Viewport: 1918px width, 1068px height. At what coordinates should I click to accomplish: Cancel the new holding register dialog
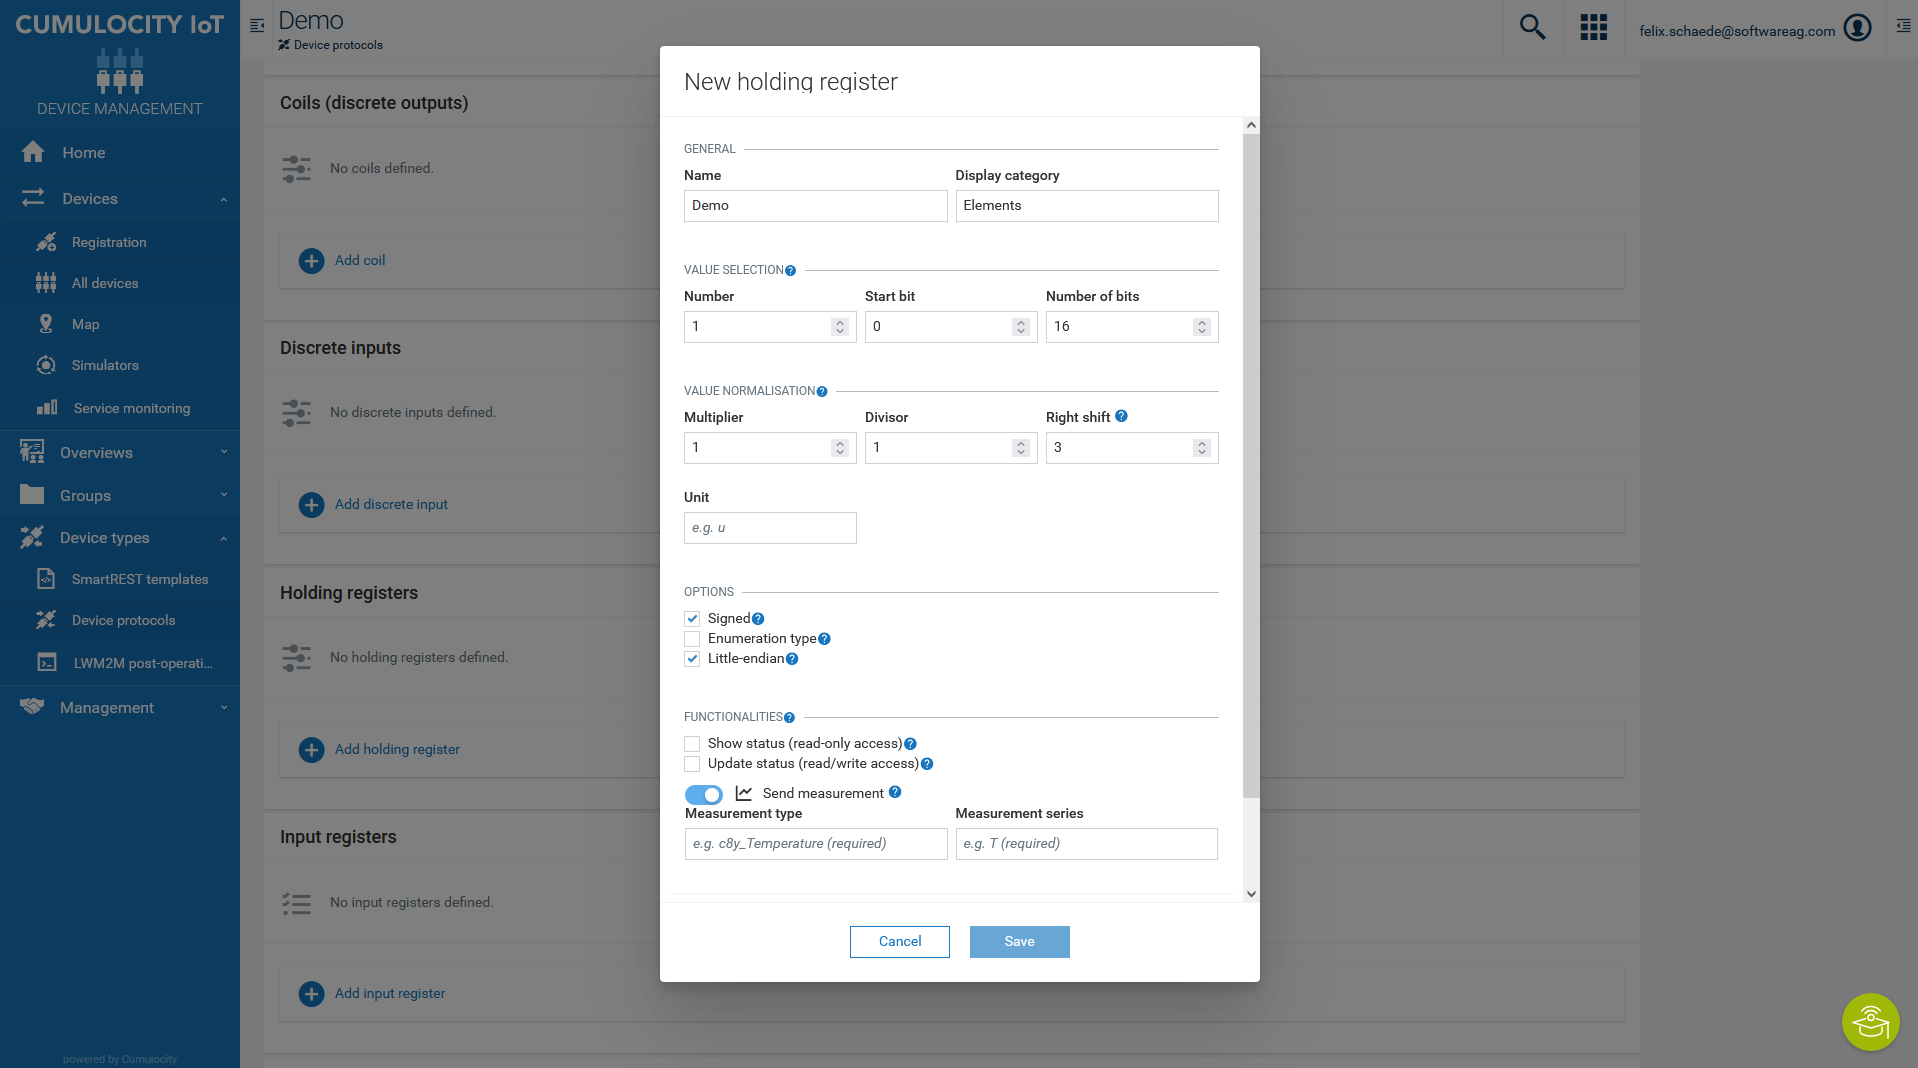pyautogui.click(x=900, y=942)
